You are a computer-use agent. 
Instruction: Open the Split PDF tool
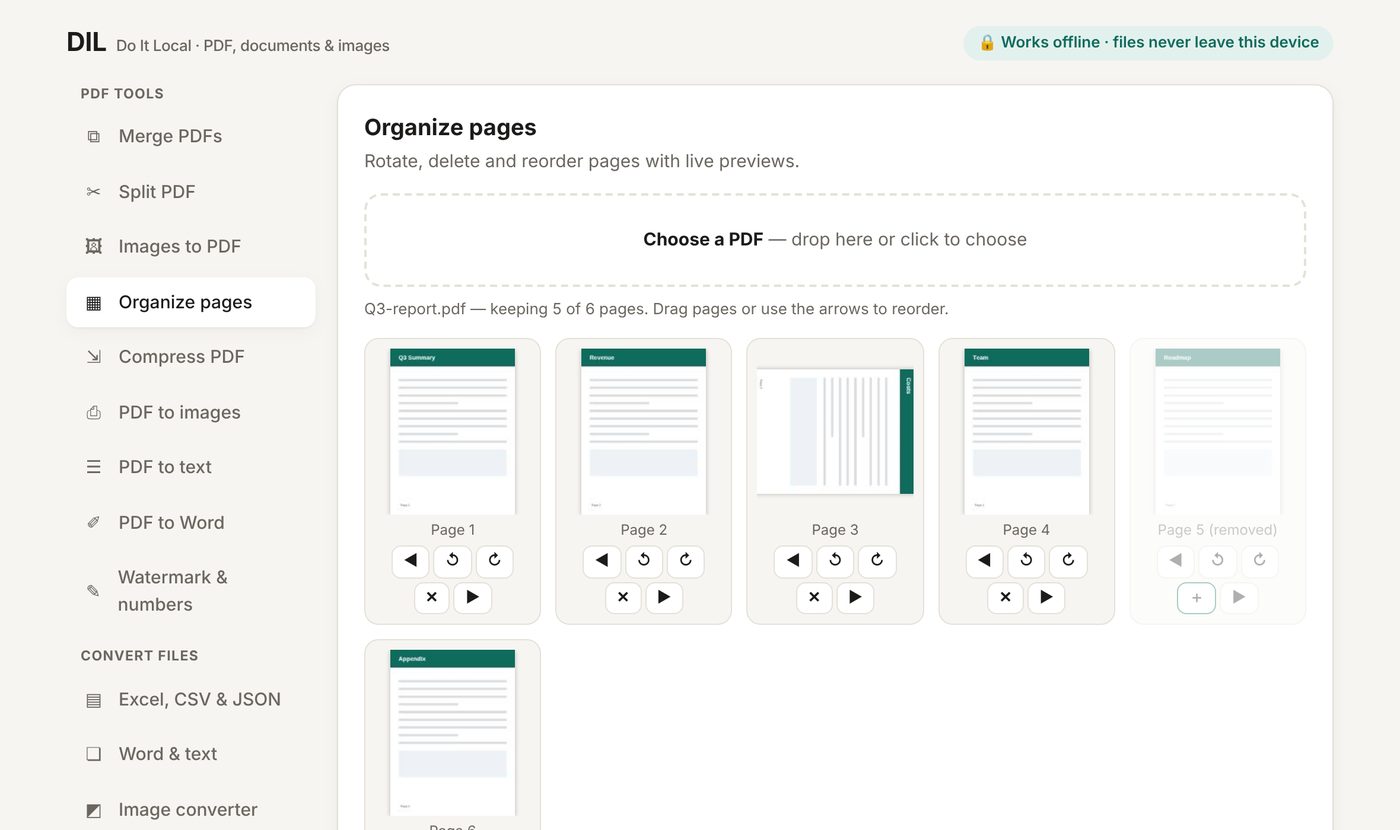tap(191, 192)
